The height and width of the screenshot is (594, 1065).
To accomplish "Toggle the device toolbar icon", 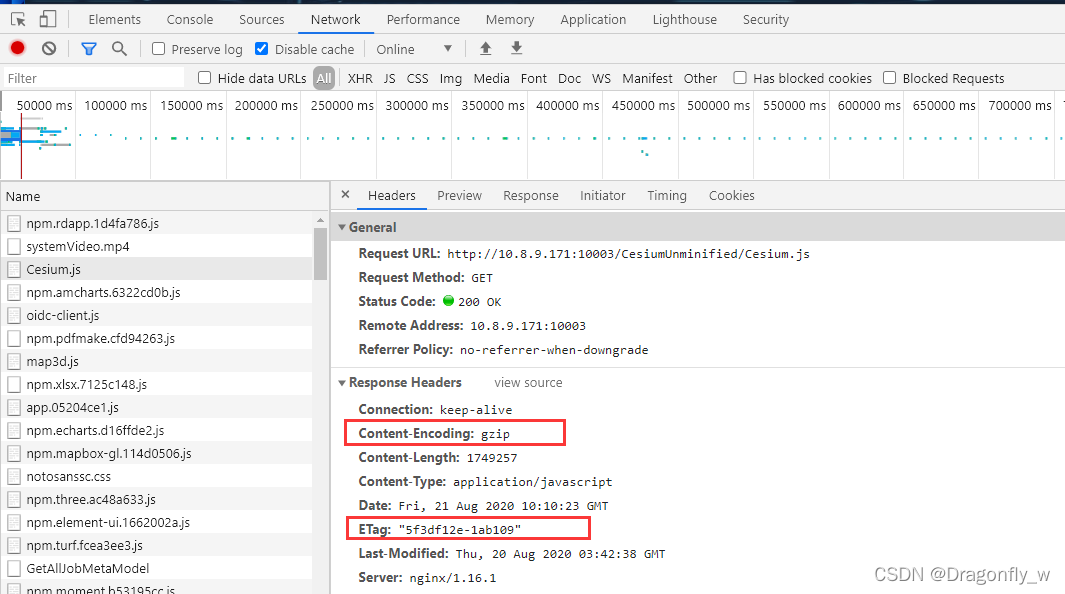I will pyautogui.click(x=48, y=19).
